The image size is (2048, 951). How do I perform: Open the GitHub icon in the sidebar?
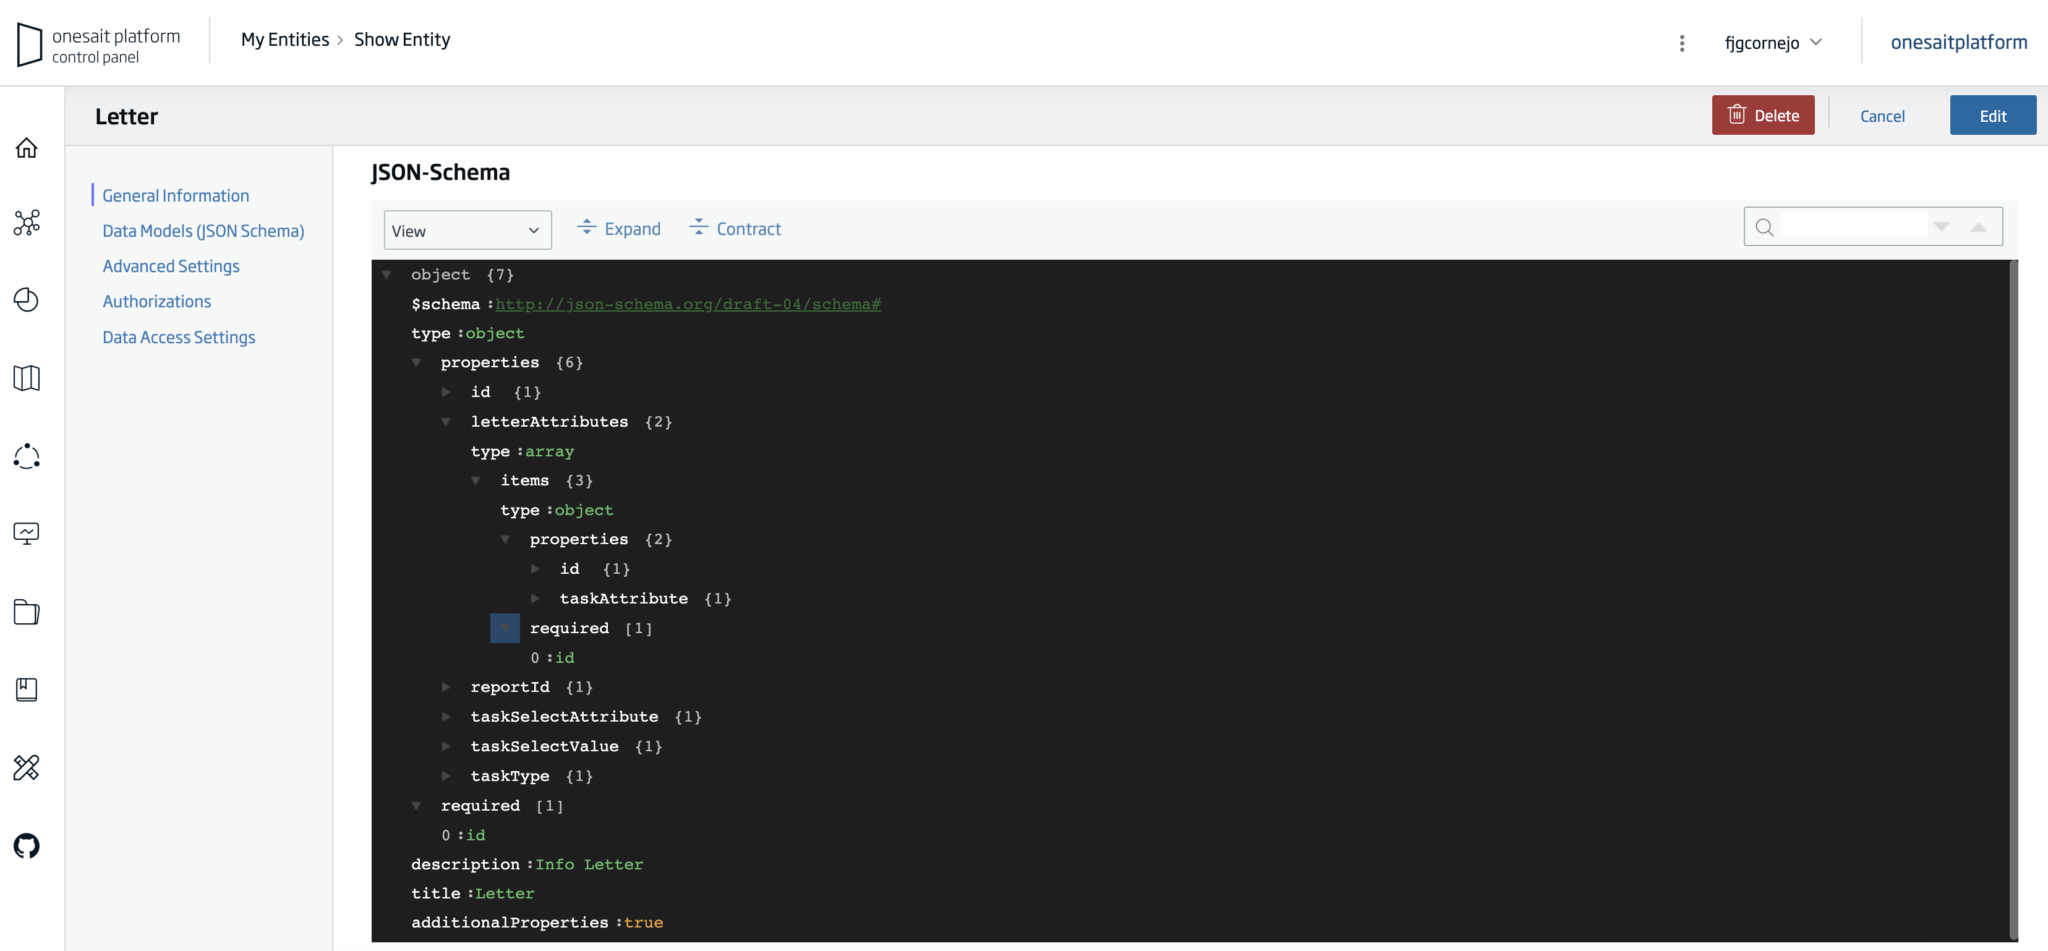point(27,846)
